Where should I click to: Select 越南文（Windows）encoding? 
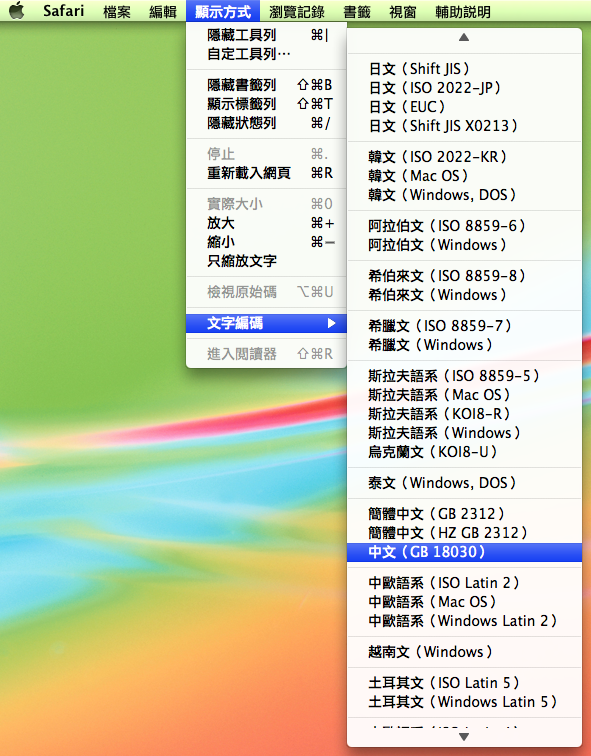[464, 652]
